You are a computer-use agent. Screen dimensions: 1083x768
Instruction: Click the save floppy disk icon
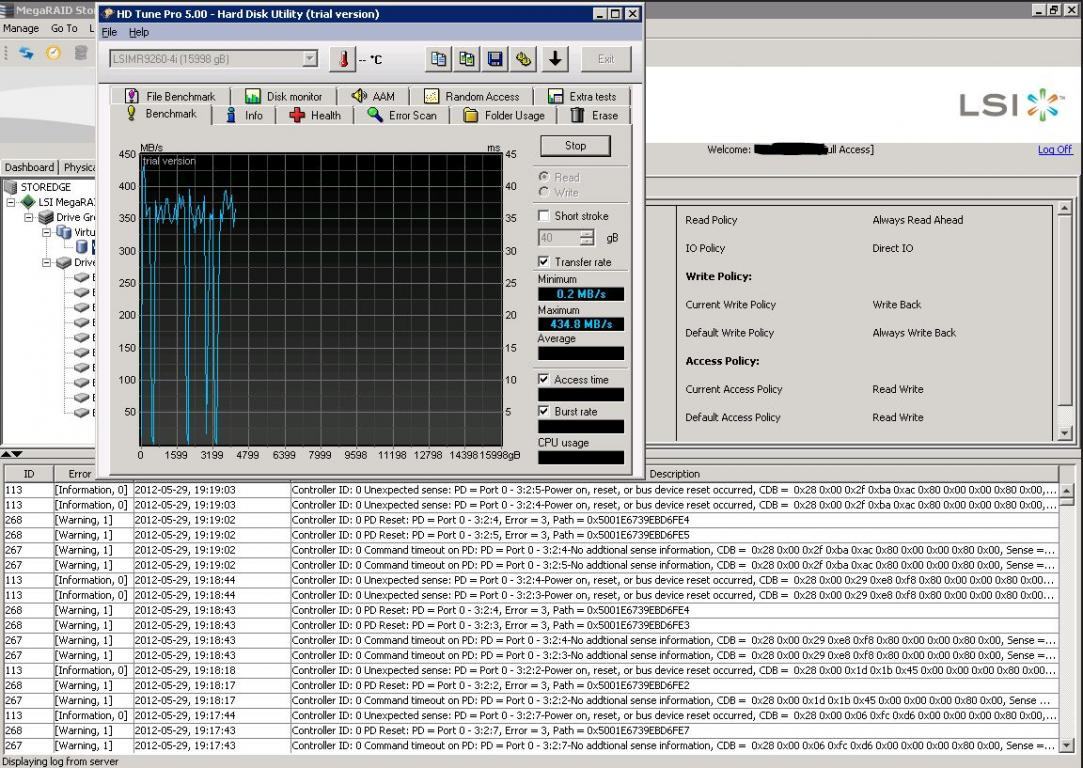click(x=495, y=59)
